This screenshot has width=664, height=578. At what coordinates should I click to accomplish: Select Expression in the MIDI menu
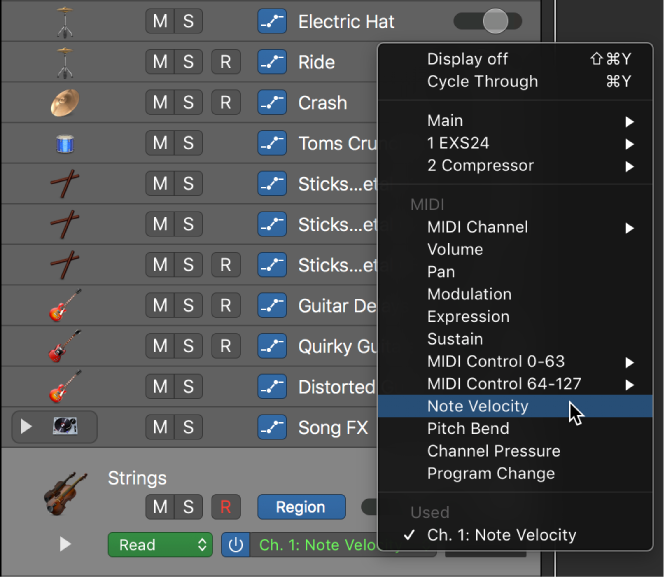click(x=515, y=317)
